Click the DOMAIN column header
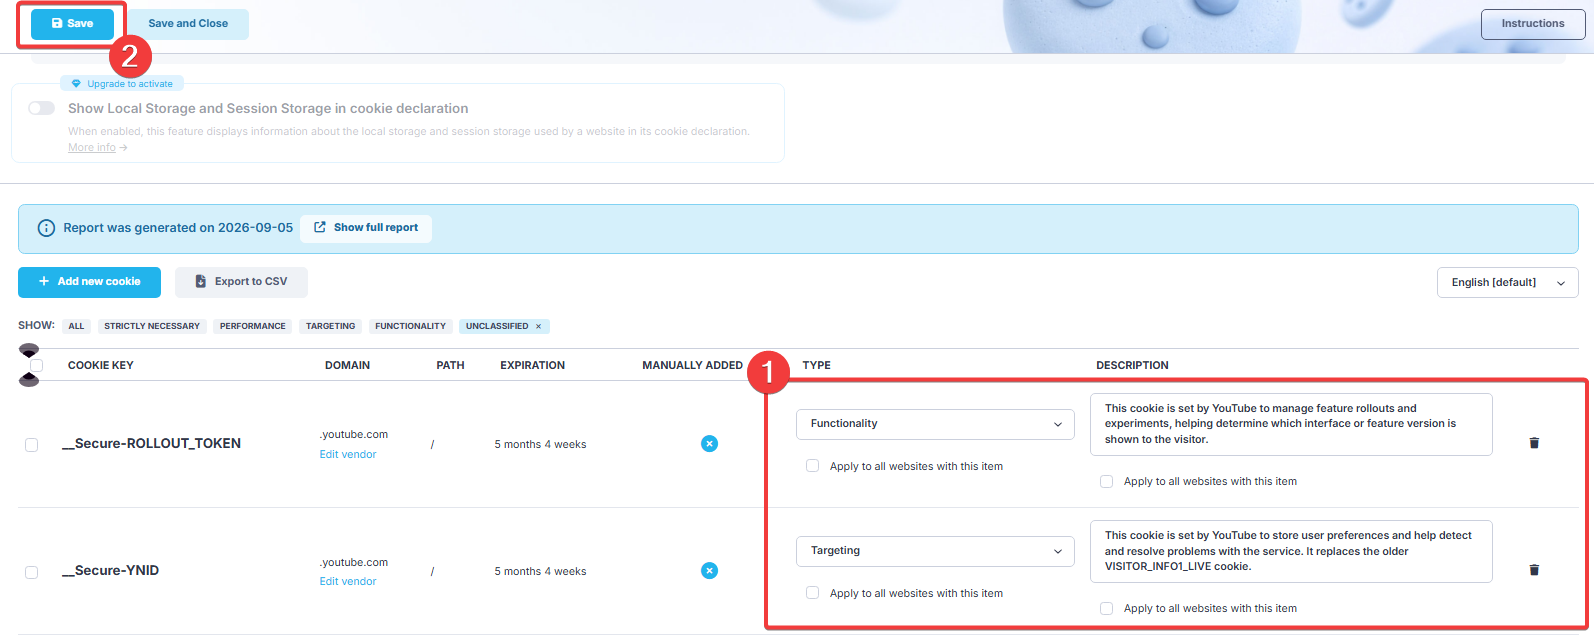This screenshot has width=1594, height=635. (x=347, y=365)
